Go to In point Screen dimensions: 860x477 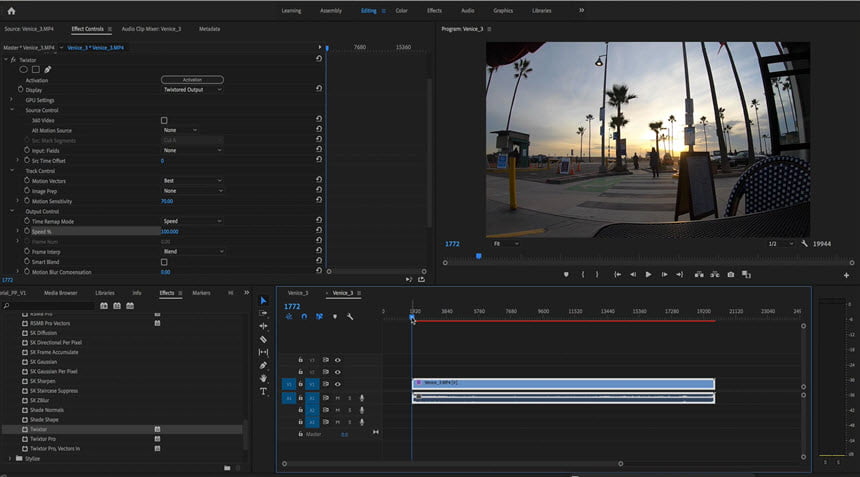(x=617, y=275)
